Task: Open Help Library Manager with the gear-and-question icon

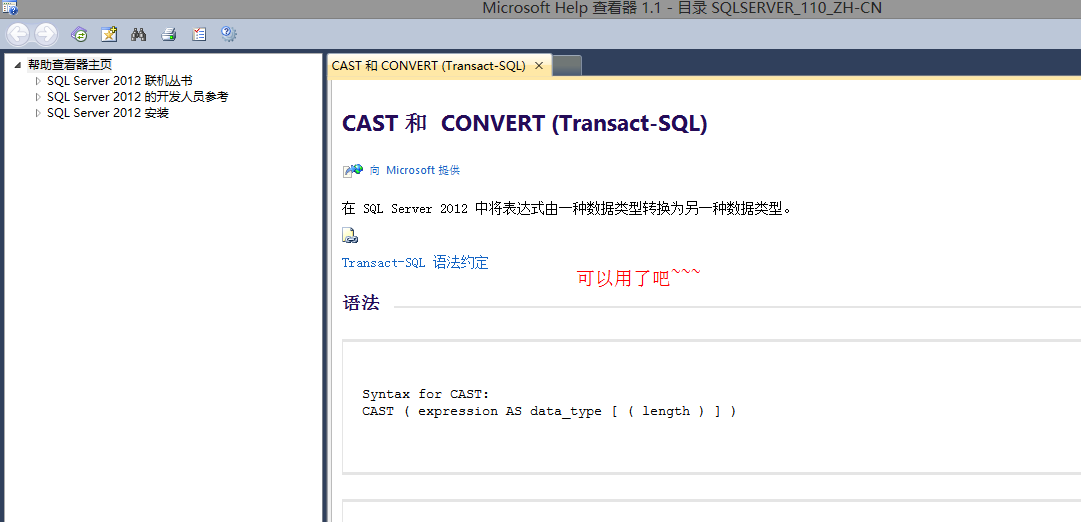Action: point(229,34)
